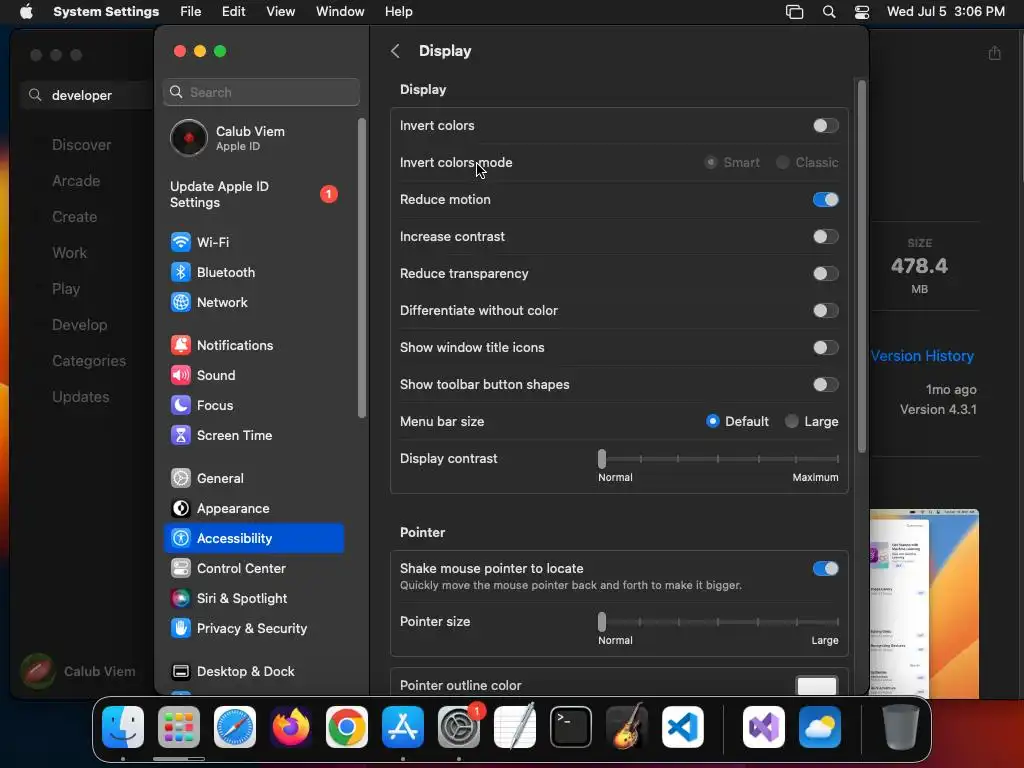Screen dimensions: 1024x768
Task: Click the Pointer size slider
Action: [718, 622]
